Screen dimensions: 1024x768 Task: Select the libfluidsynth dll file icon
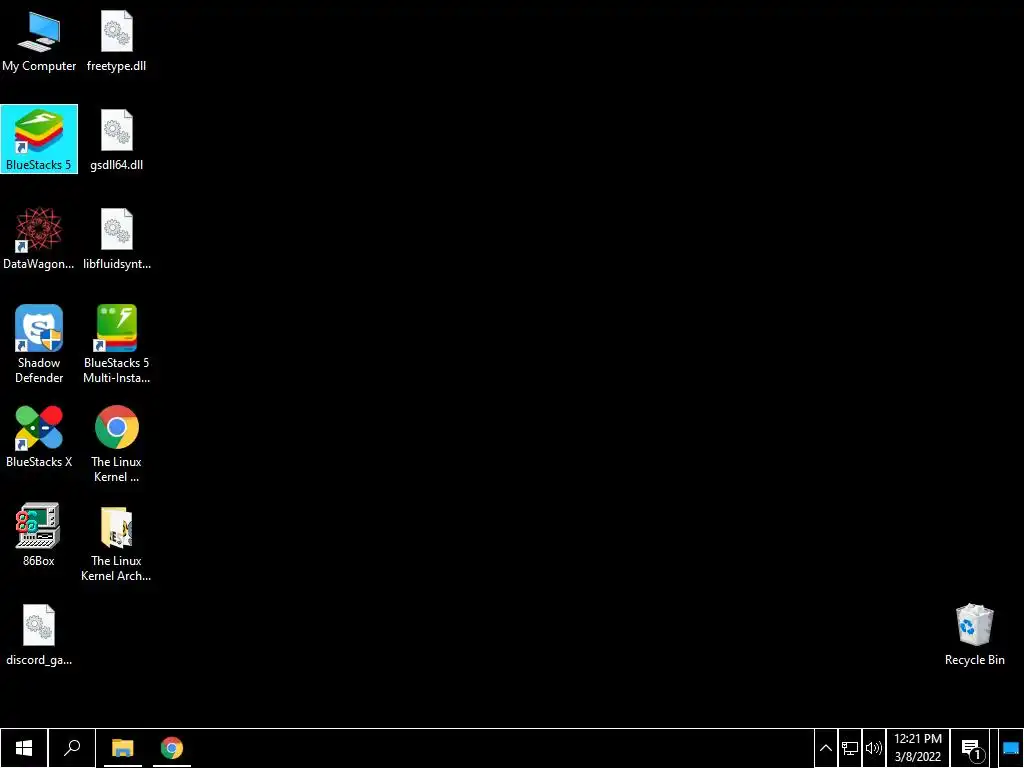[116, 238]
